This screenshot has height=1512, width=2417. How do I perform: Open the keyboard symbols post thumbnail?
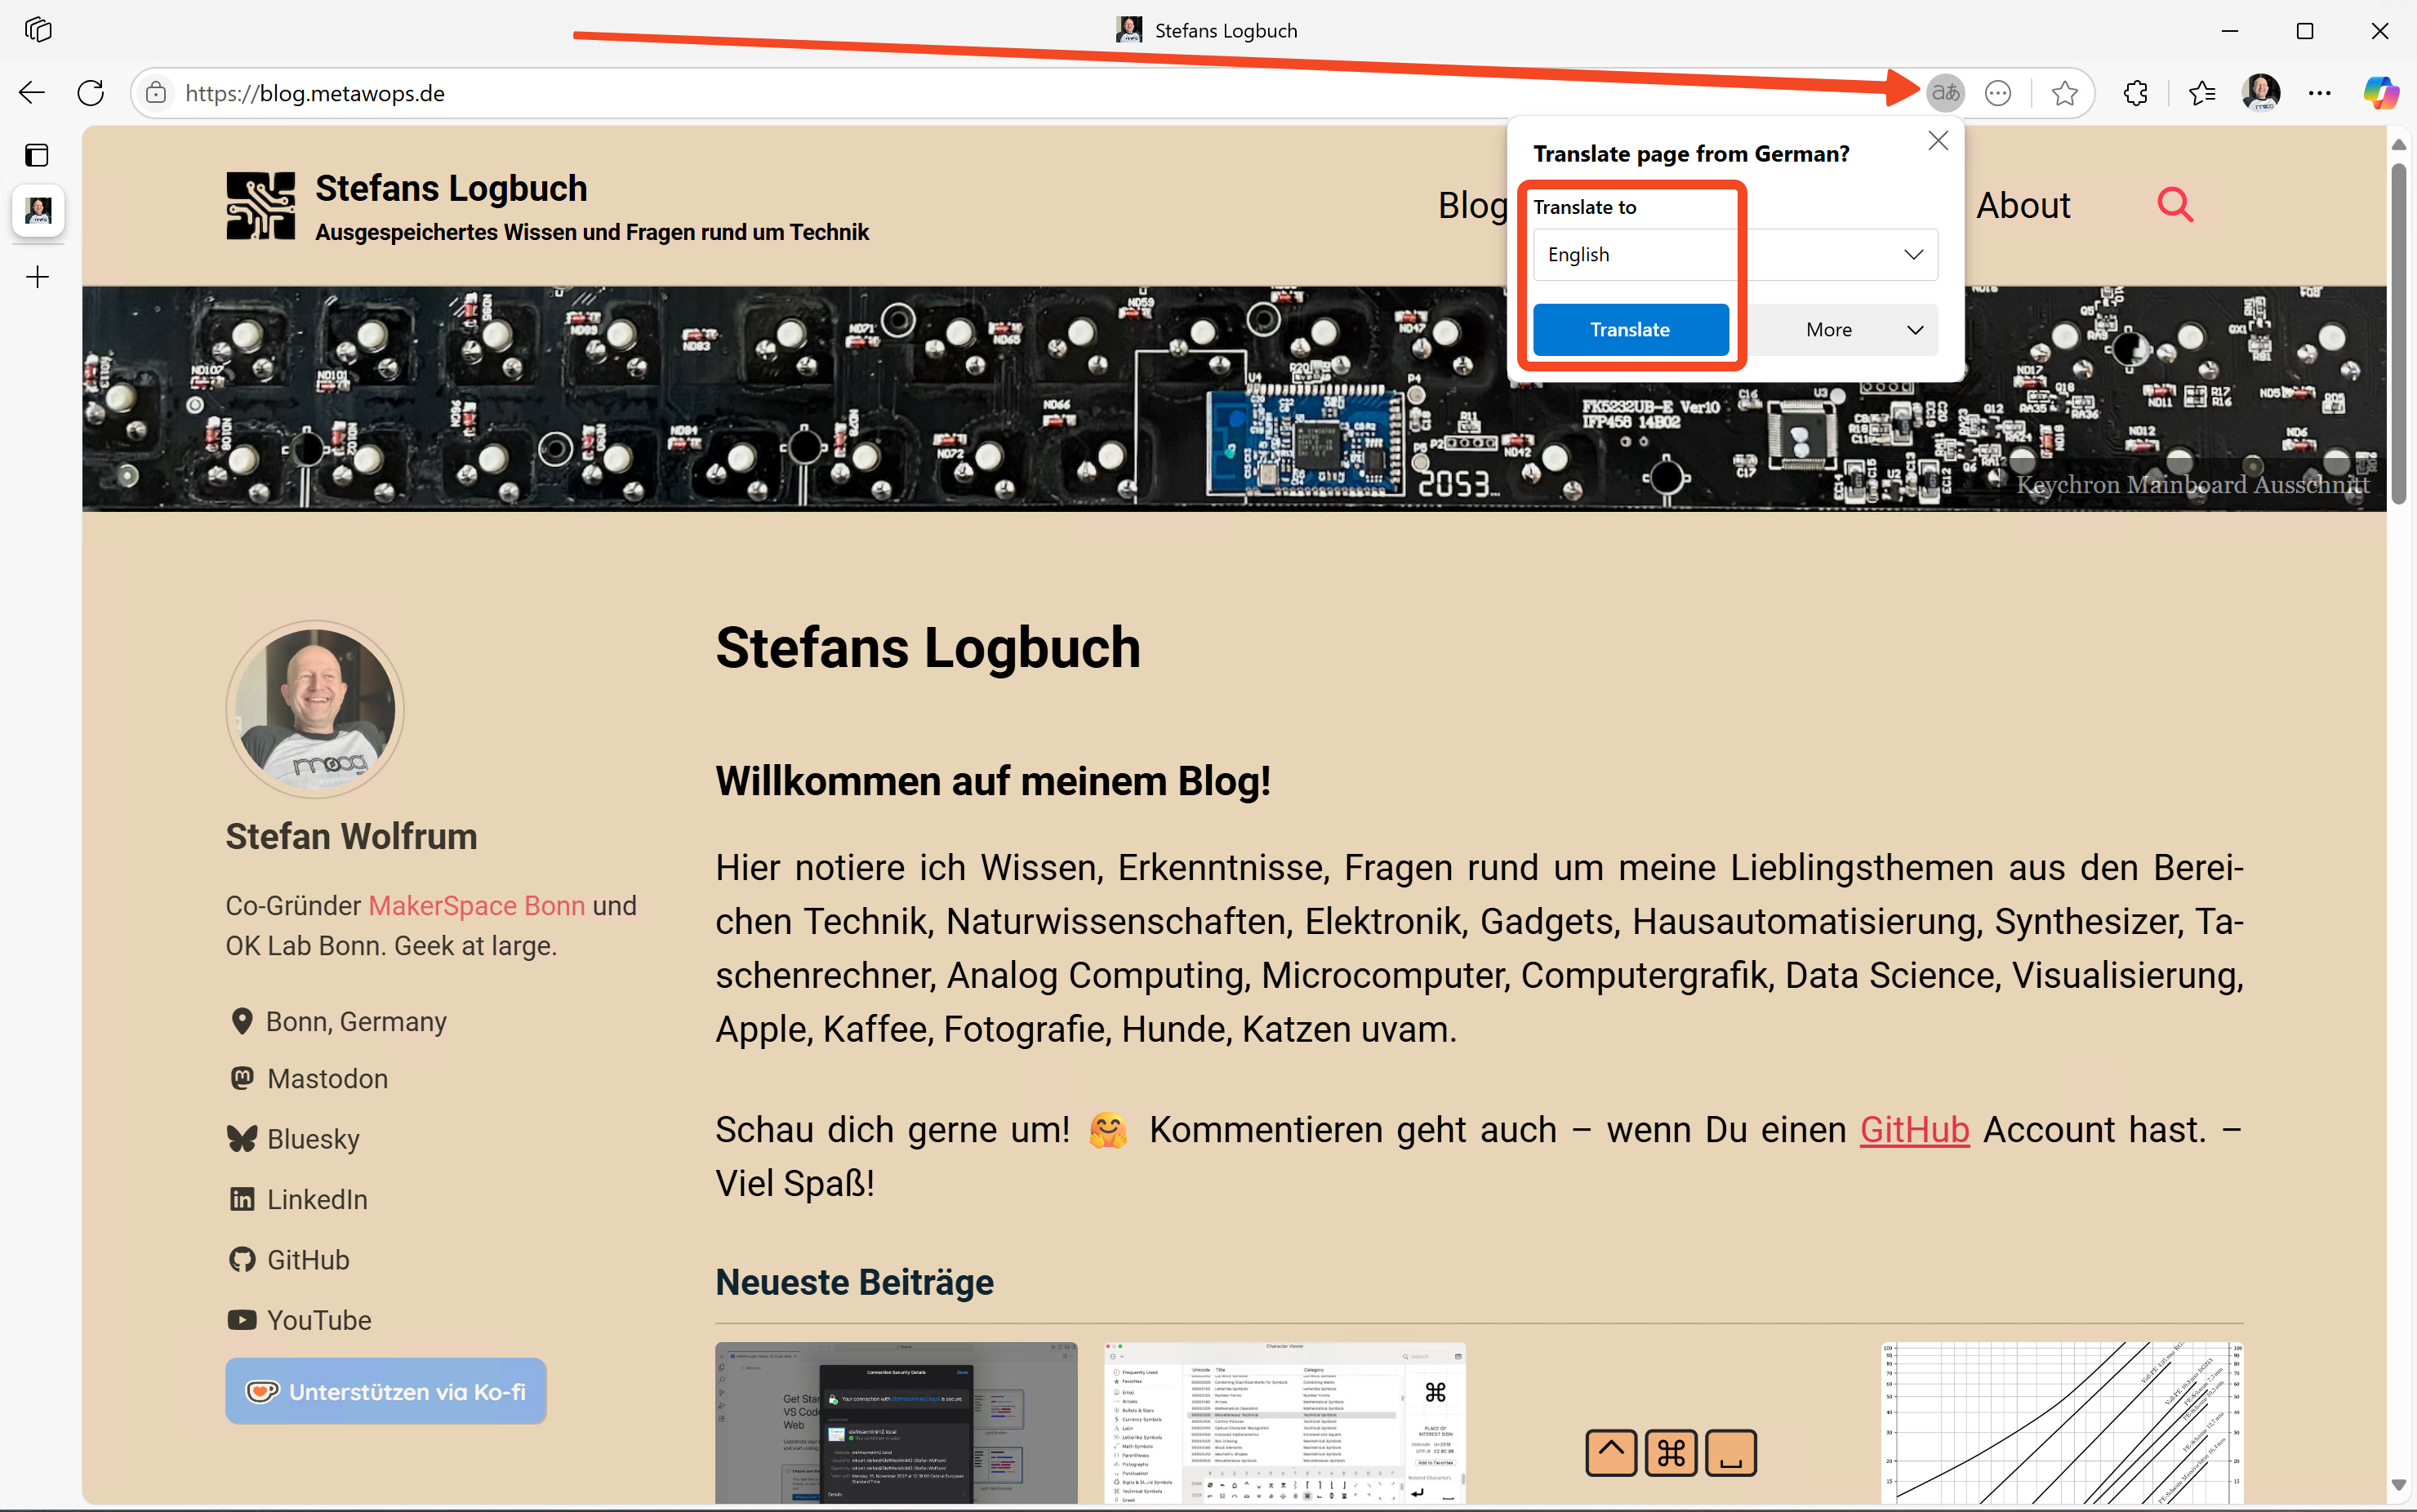(1671, 1452)
